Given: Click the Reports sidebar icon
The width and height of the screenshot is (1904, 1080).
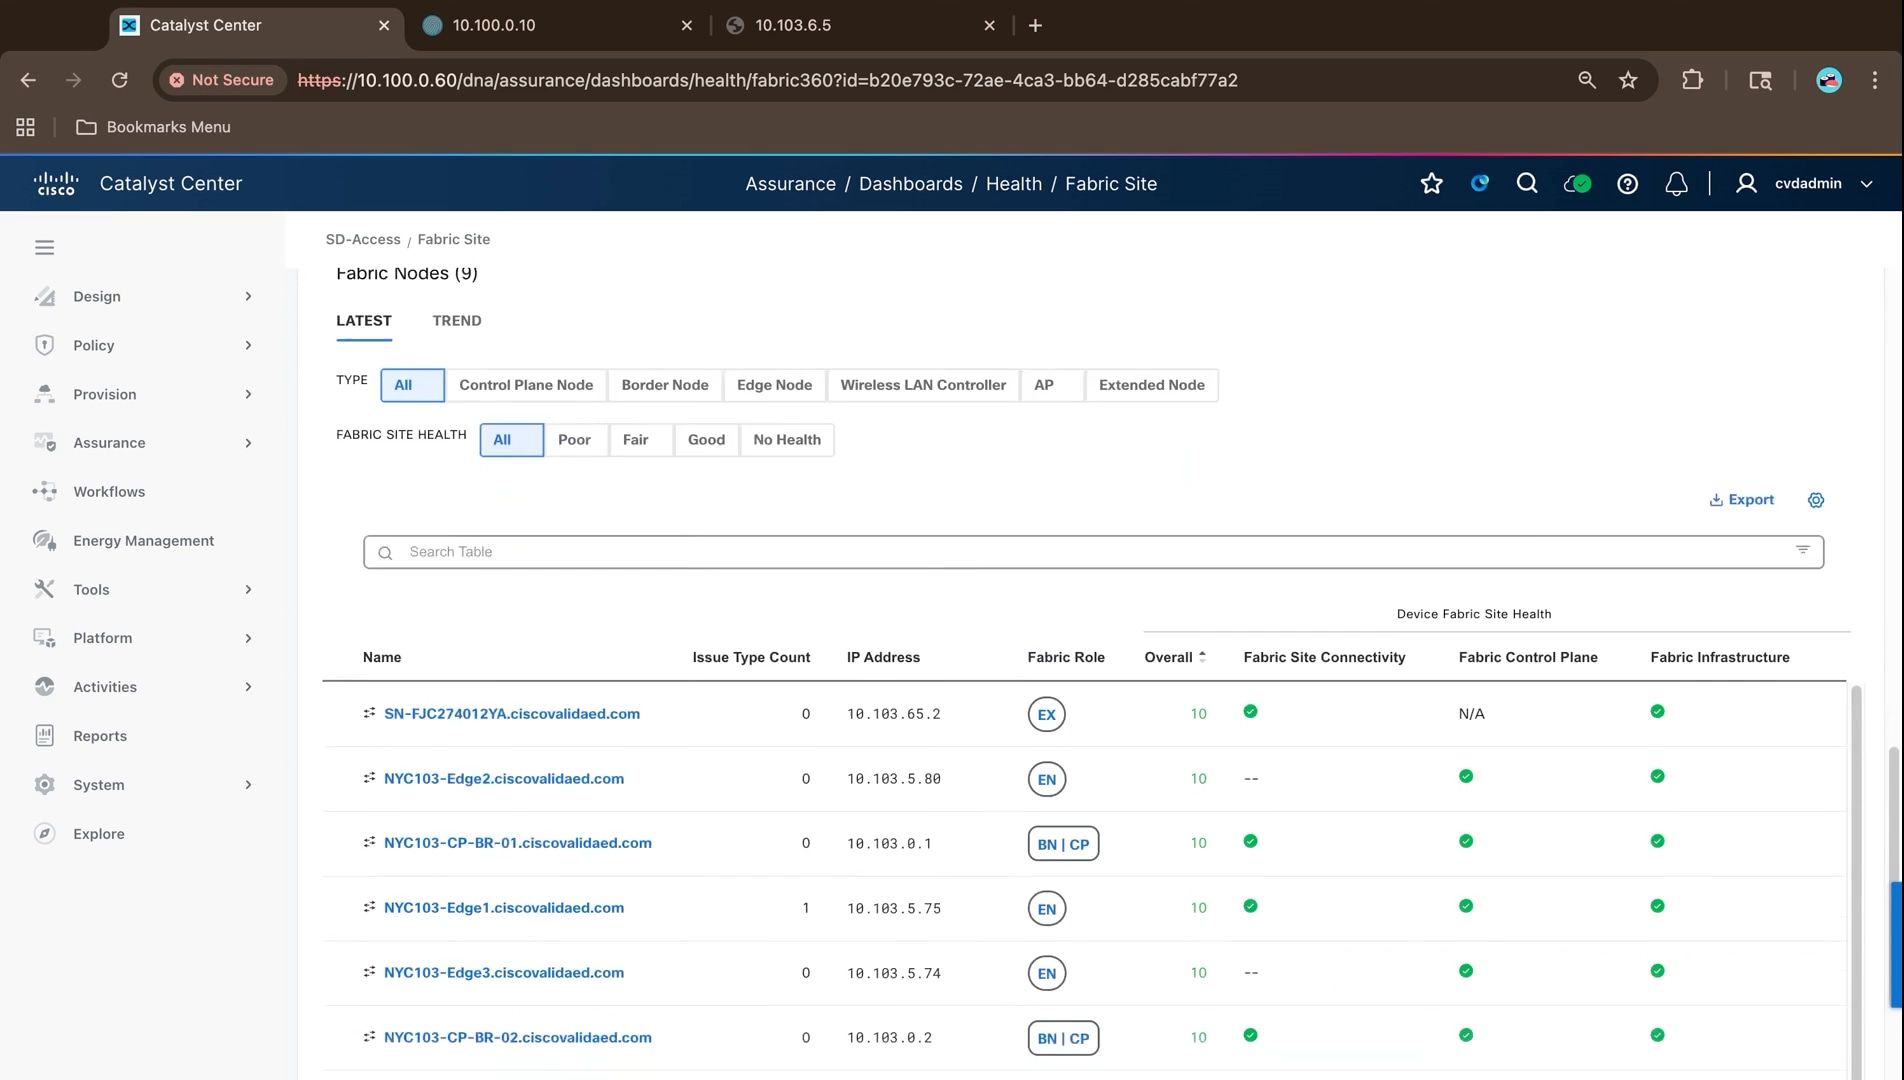Looking at the screenshot, I should point(44,735).
